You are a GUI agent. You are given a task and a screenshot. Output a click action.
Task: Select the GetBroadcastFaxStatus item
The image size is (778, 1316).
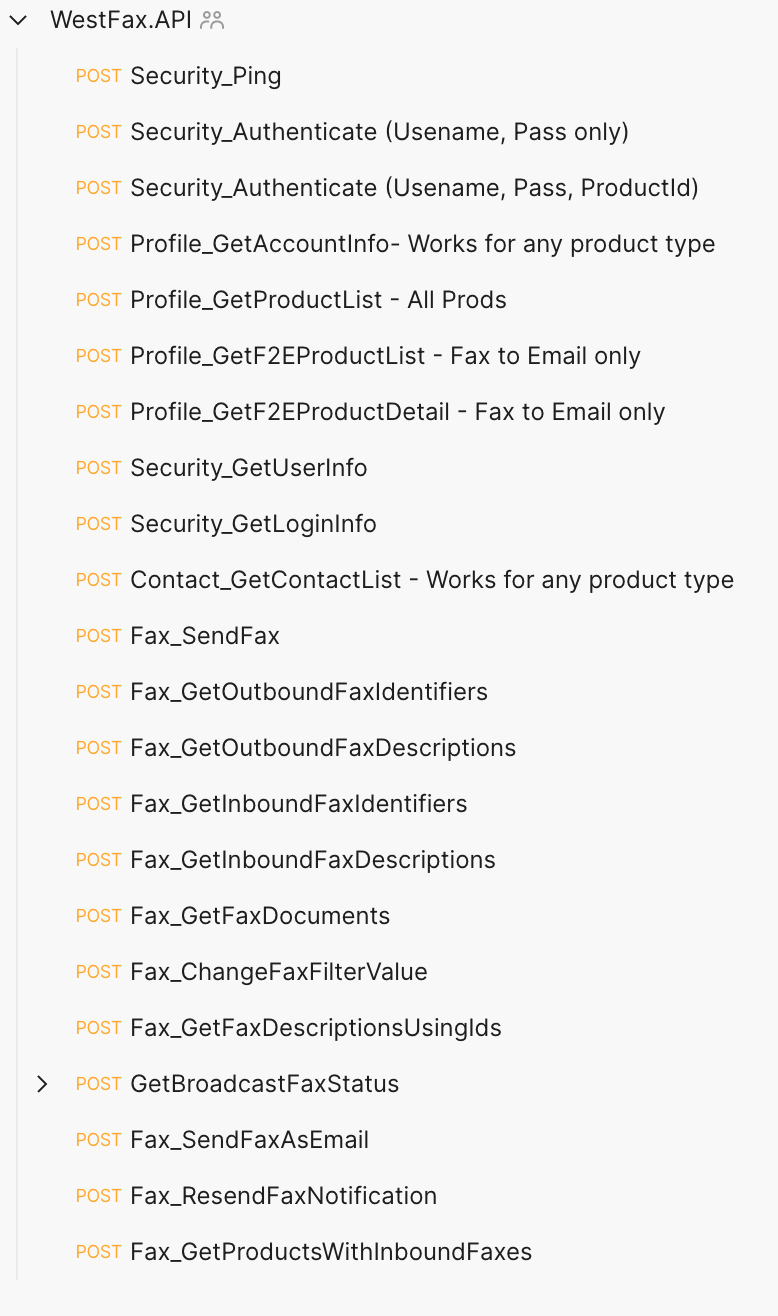coord(265,1084)
